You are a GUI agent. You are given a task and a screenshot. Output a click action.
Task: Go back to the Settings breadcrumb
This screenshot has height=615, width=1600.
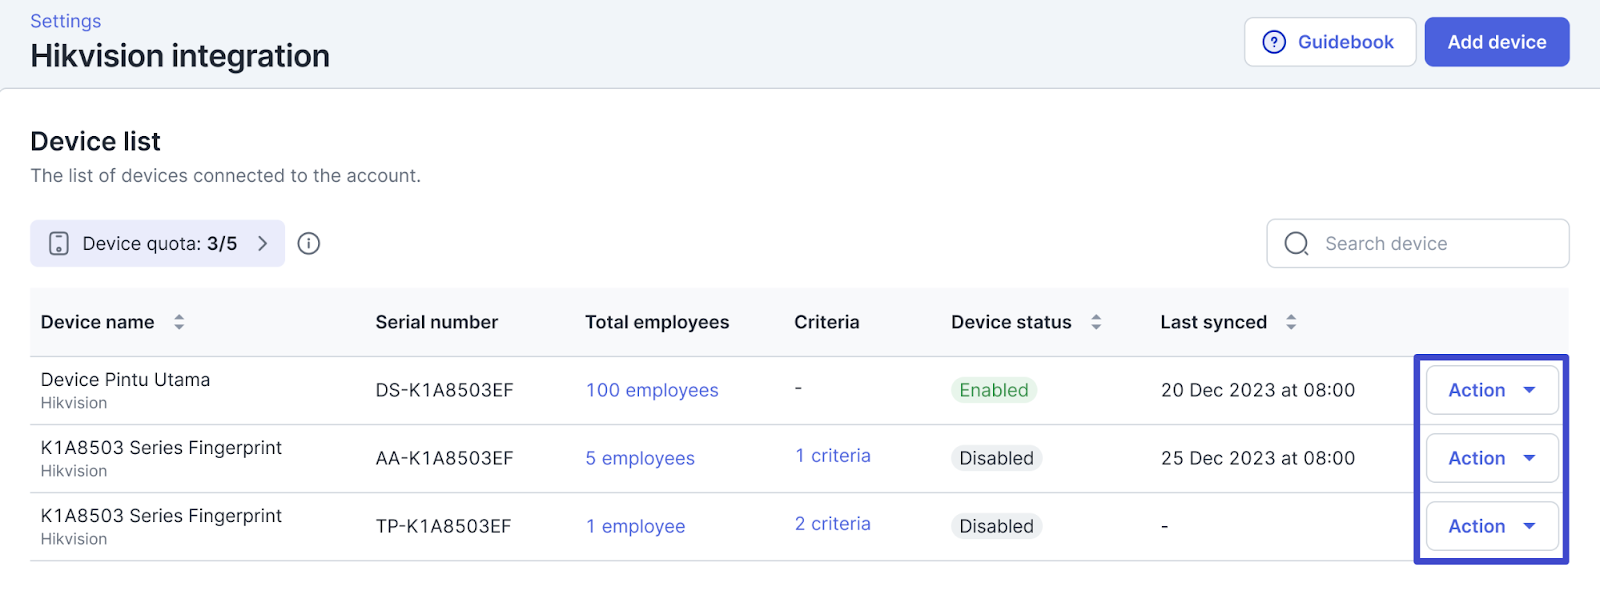click(x=65, y=21)
